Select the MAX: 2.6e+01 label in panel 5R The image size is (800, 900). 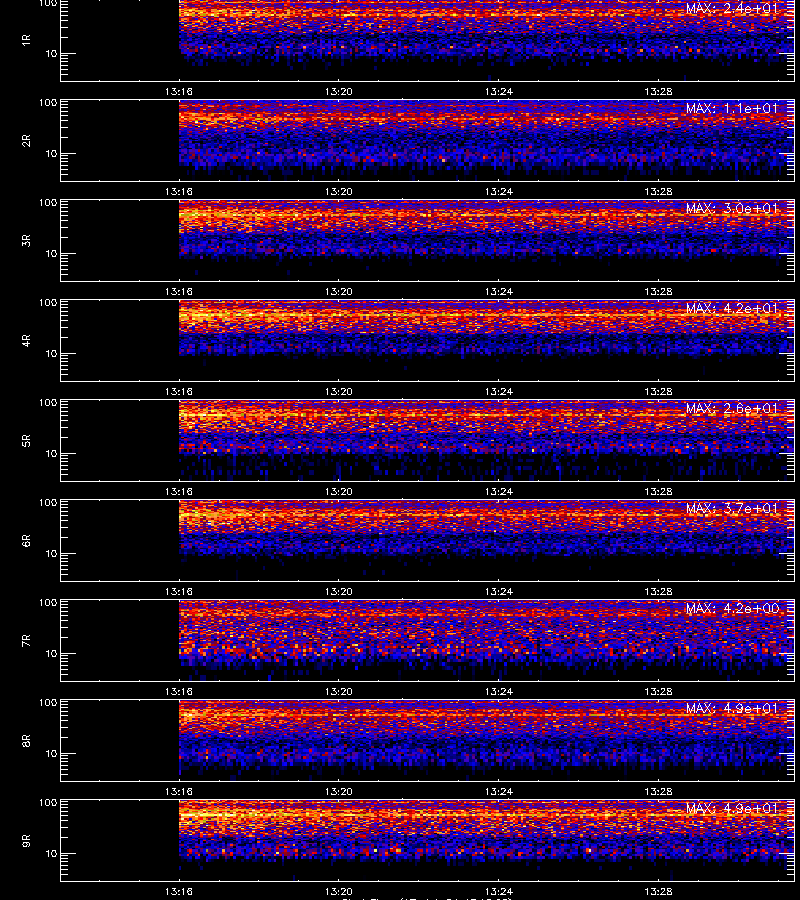click(x=732, y=409)
